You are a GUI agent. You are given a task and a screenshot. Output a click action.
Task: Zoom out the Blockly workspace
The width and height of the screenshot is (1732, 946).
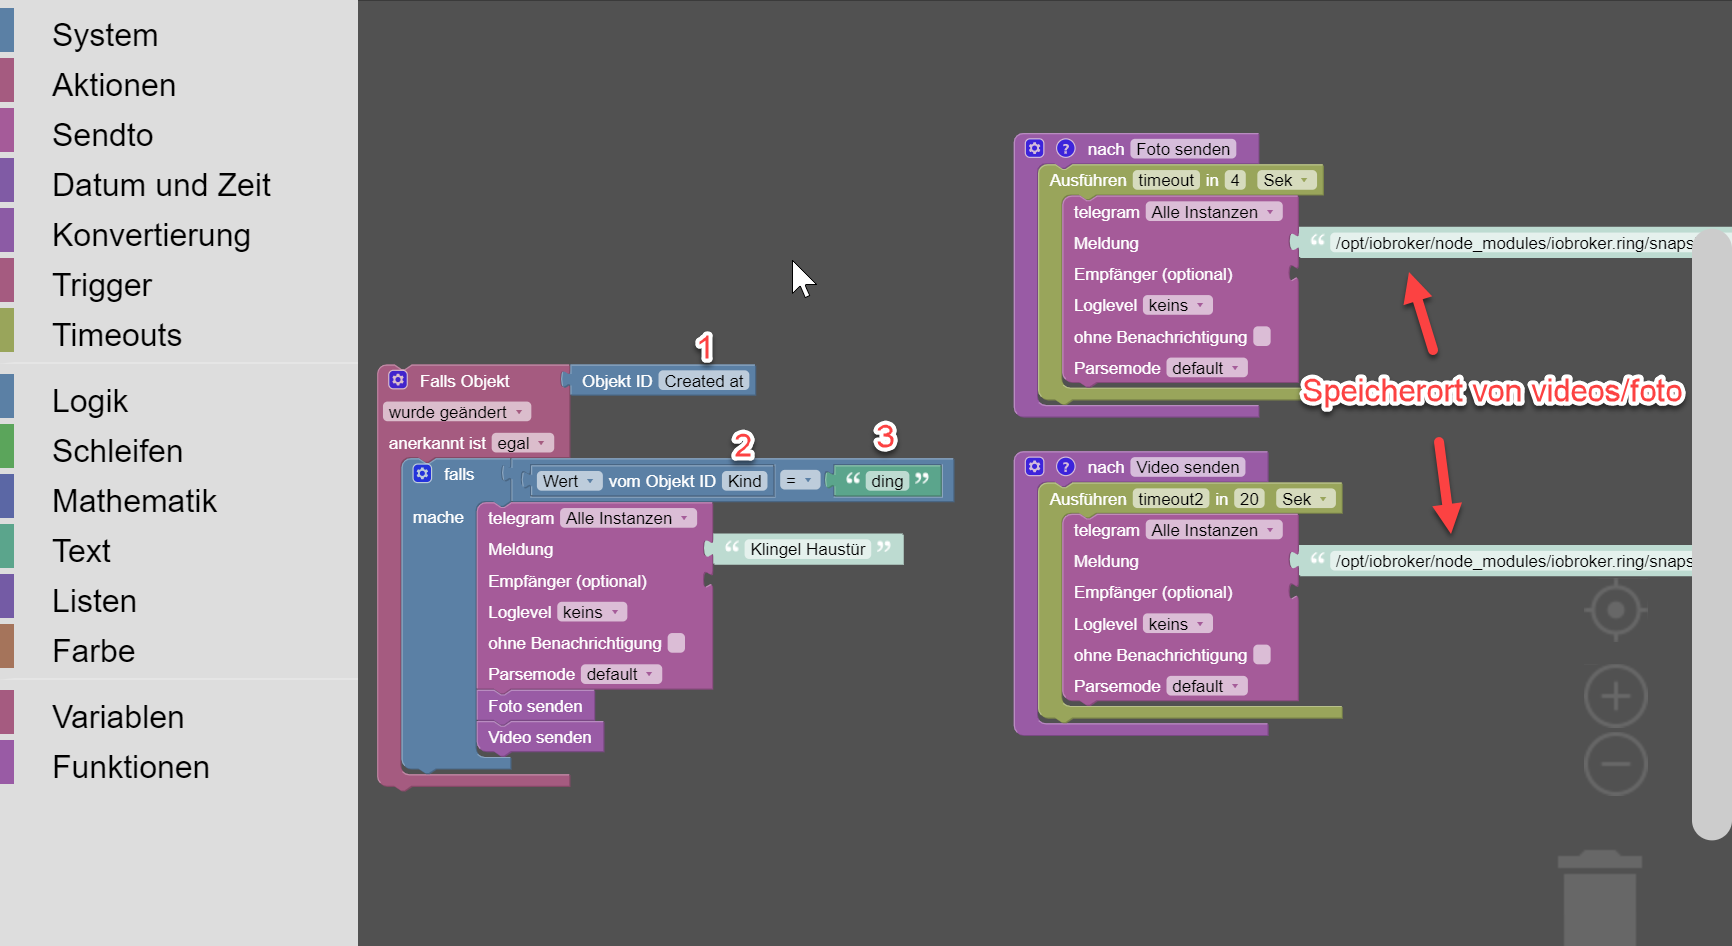(x=1616, y=764)
